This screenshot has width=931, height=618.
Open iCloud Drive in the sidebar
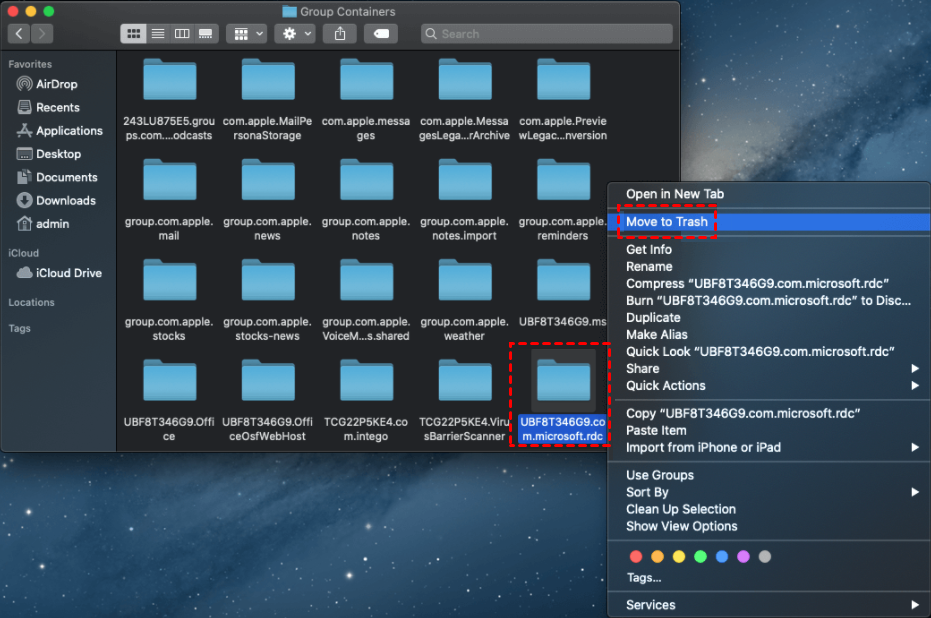tap(68, 273)
